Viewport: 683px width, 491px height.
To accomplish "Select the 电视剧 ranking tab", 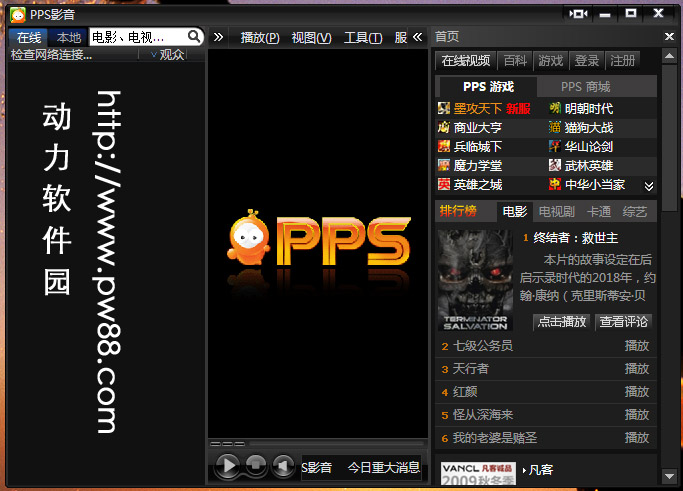I will coord(556,211).
